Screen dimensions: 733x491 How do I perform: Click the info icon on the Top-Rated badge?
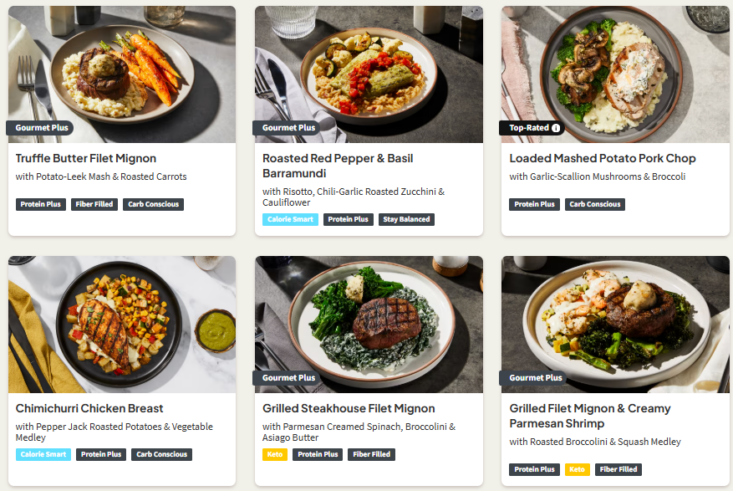[x=556, y=128]
